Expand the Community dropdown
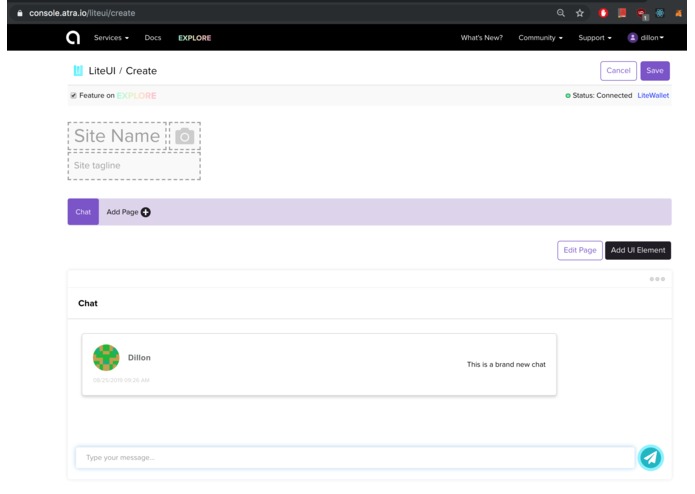The width and height of the screenshot is (695, 494). pyautogui.click(x=541, y=38)
